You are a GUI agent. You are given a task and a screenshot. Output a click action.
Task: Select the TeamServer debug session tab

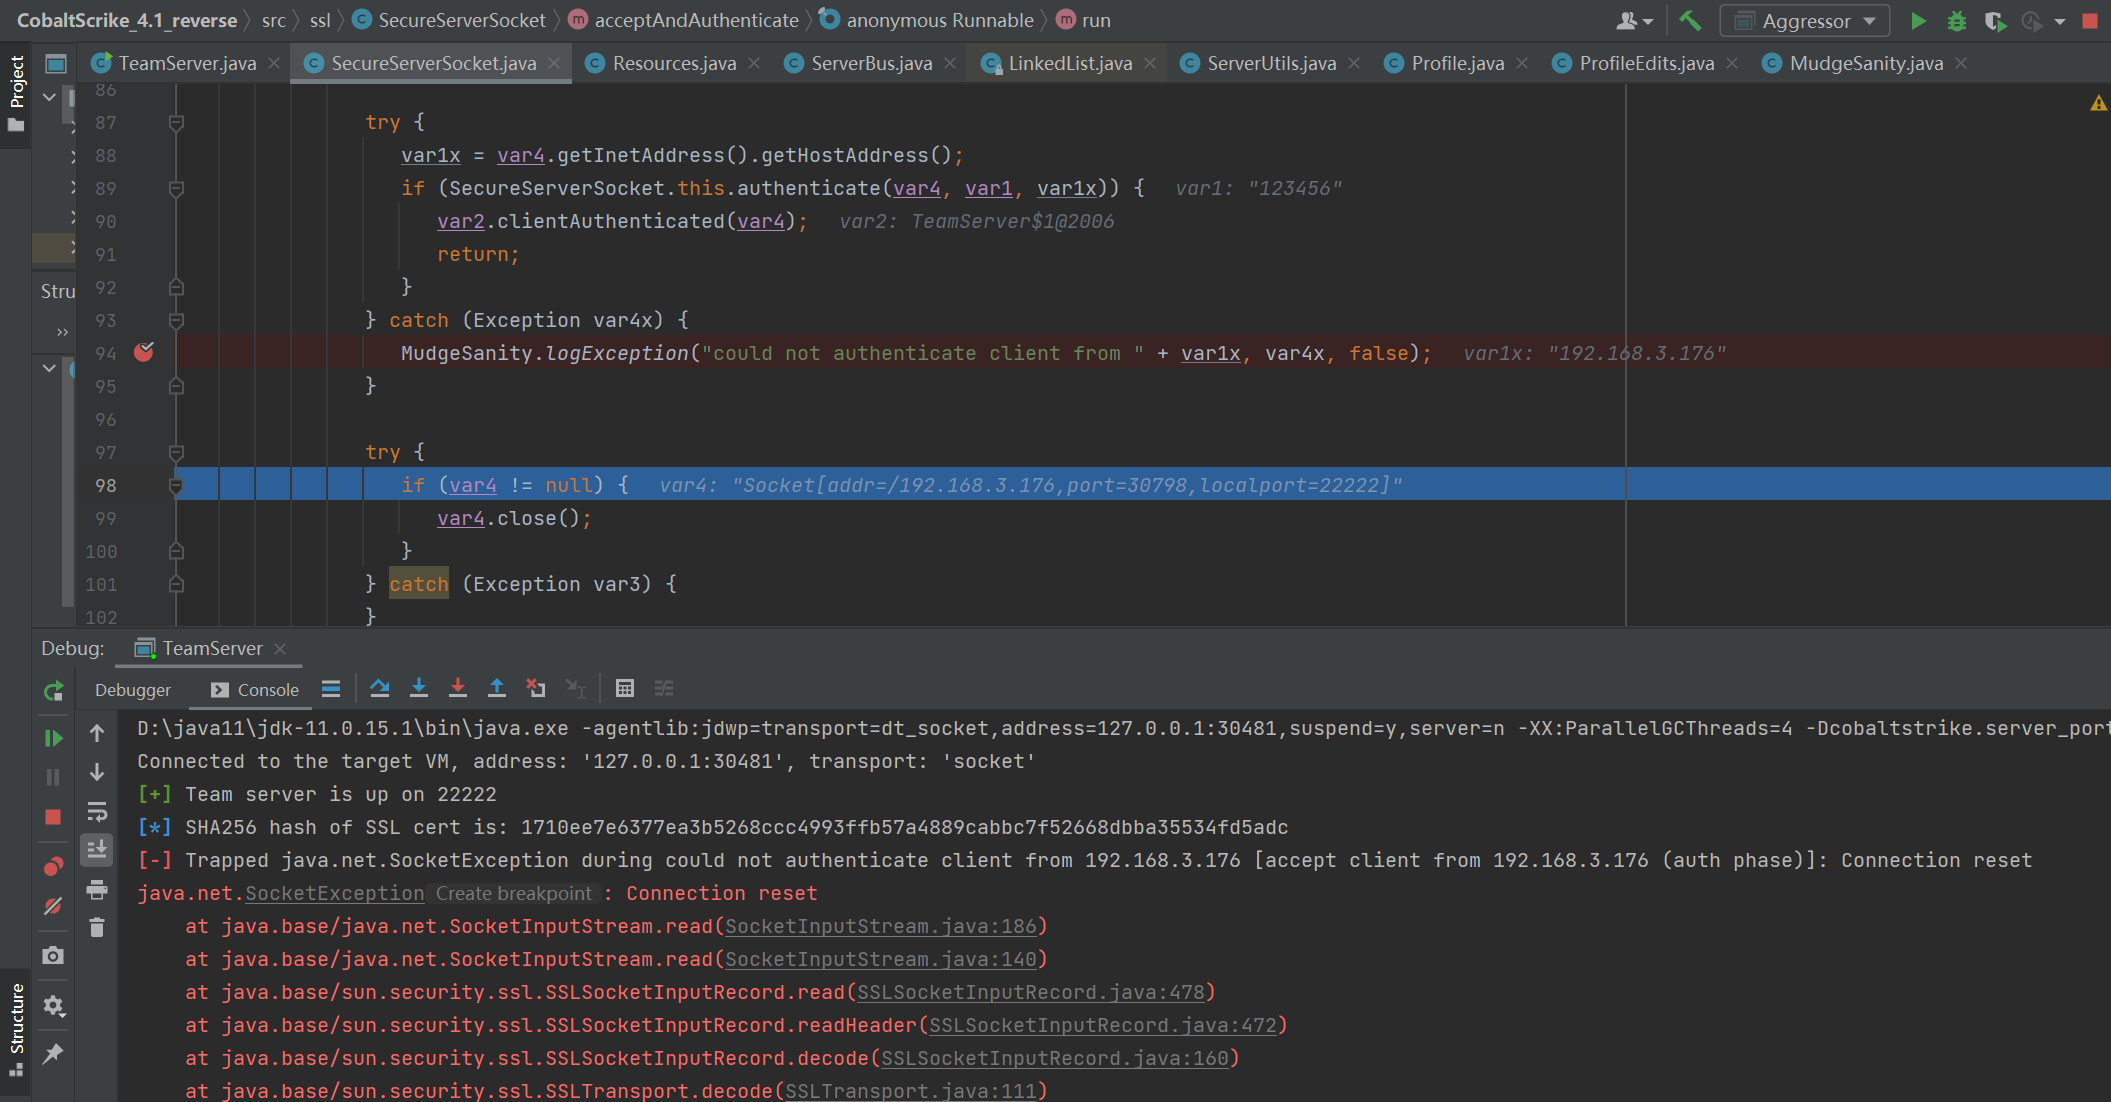coord(210,648)
